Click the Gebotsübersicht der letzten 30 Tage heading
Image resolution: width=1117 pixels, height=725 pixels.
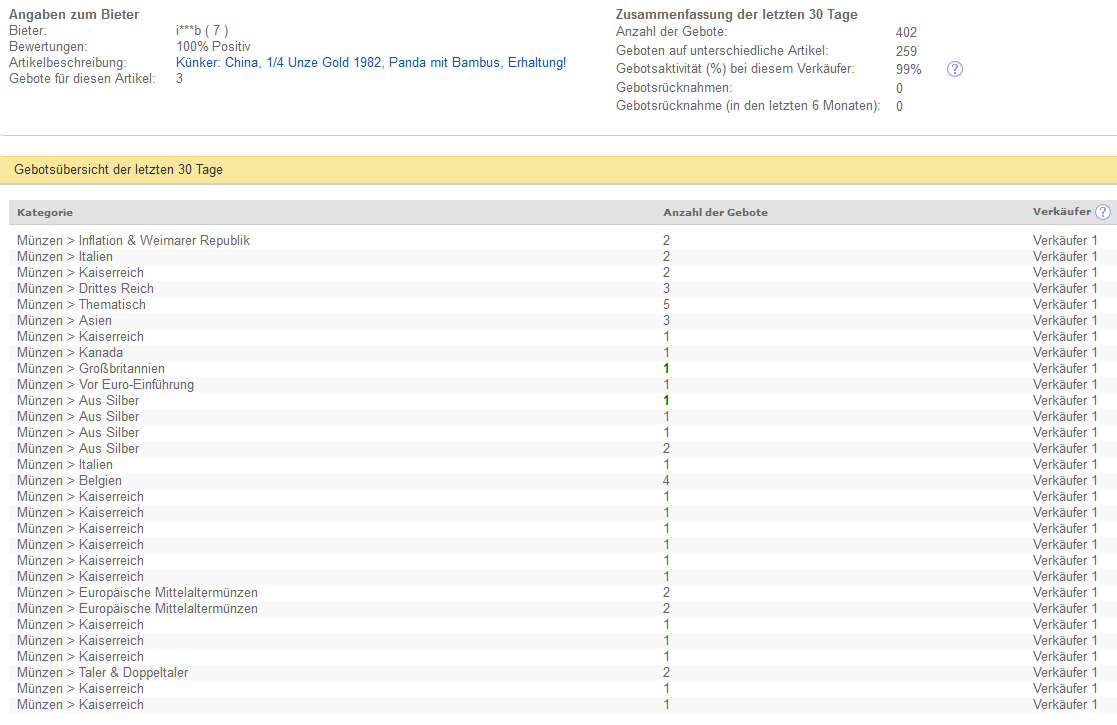click(x=118, y=170)
